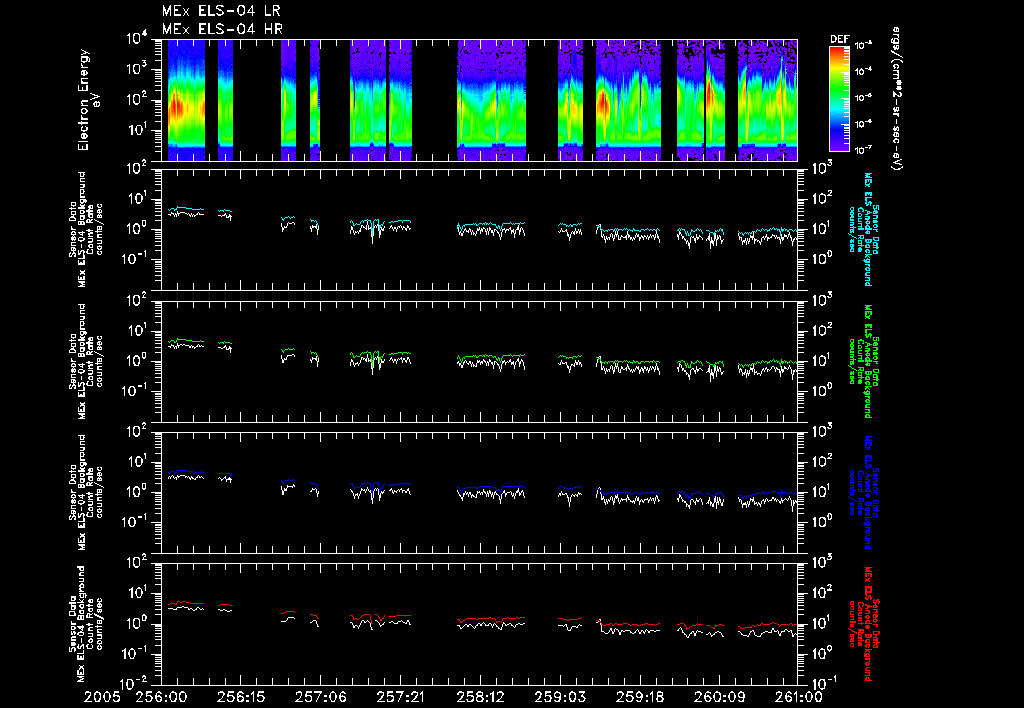Click the 10^4 tick on the Electron Energy axis
Screen dimensions: 1024x708
pos(137,39)
